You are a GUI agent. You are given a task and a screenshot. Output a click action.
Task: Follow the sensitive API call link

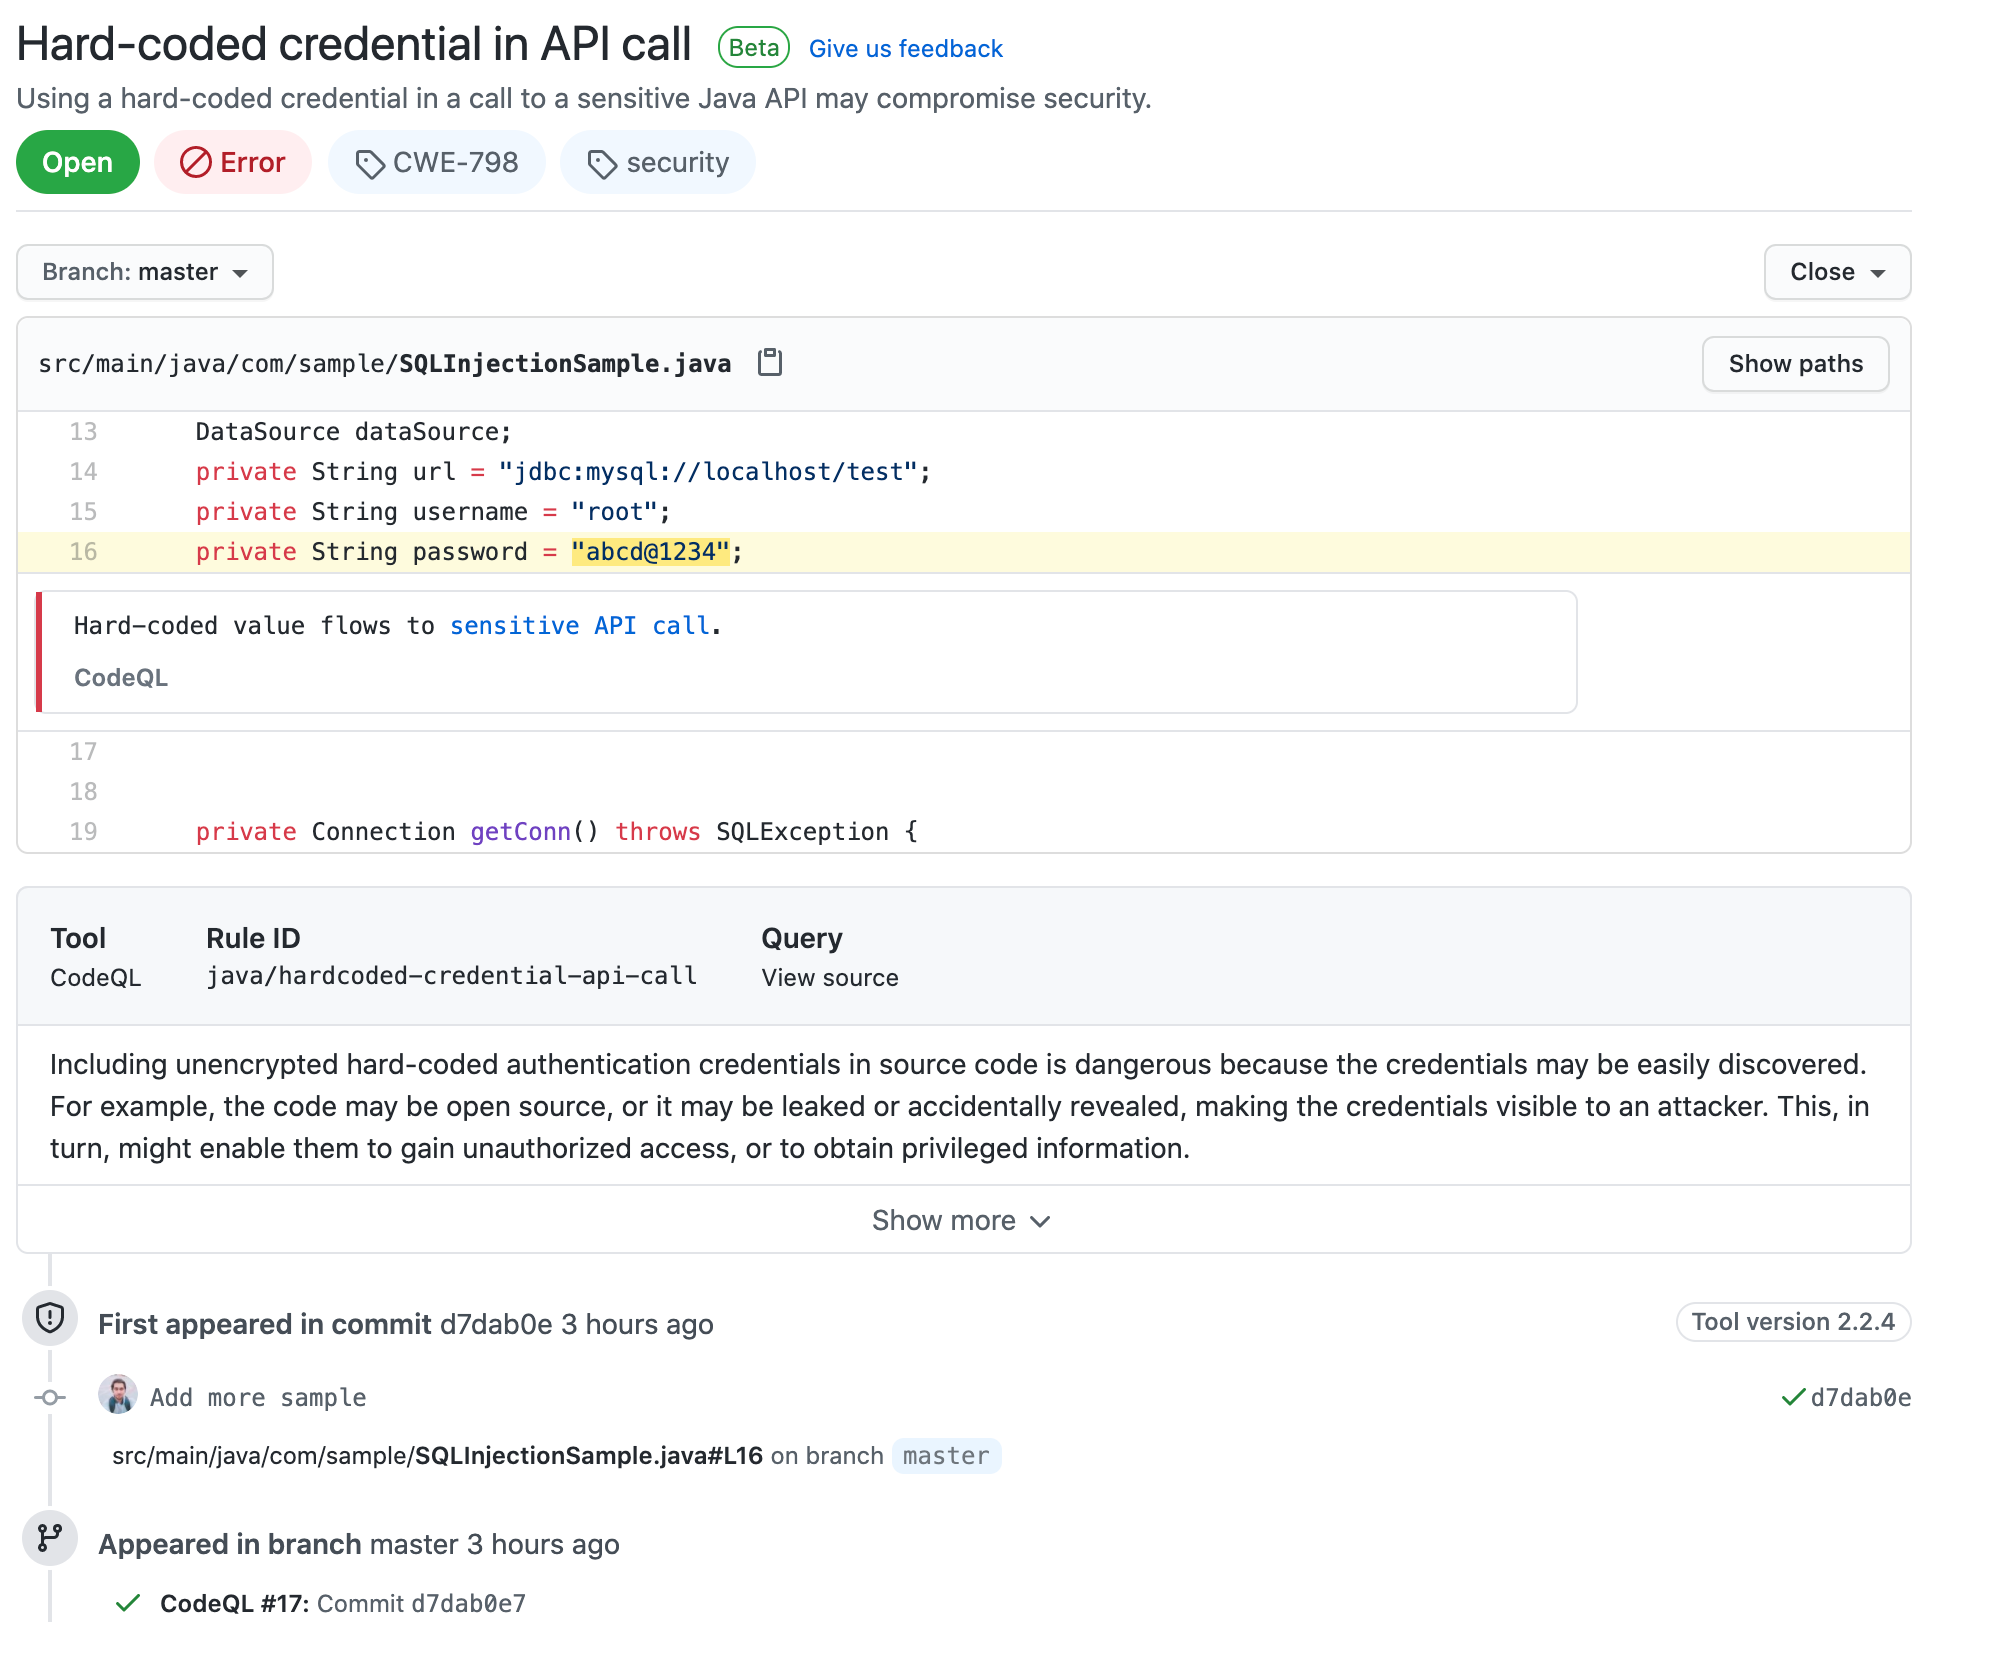(x=581, y=626)
